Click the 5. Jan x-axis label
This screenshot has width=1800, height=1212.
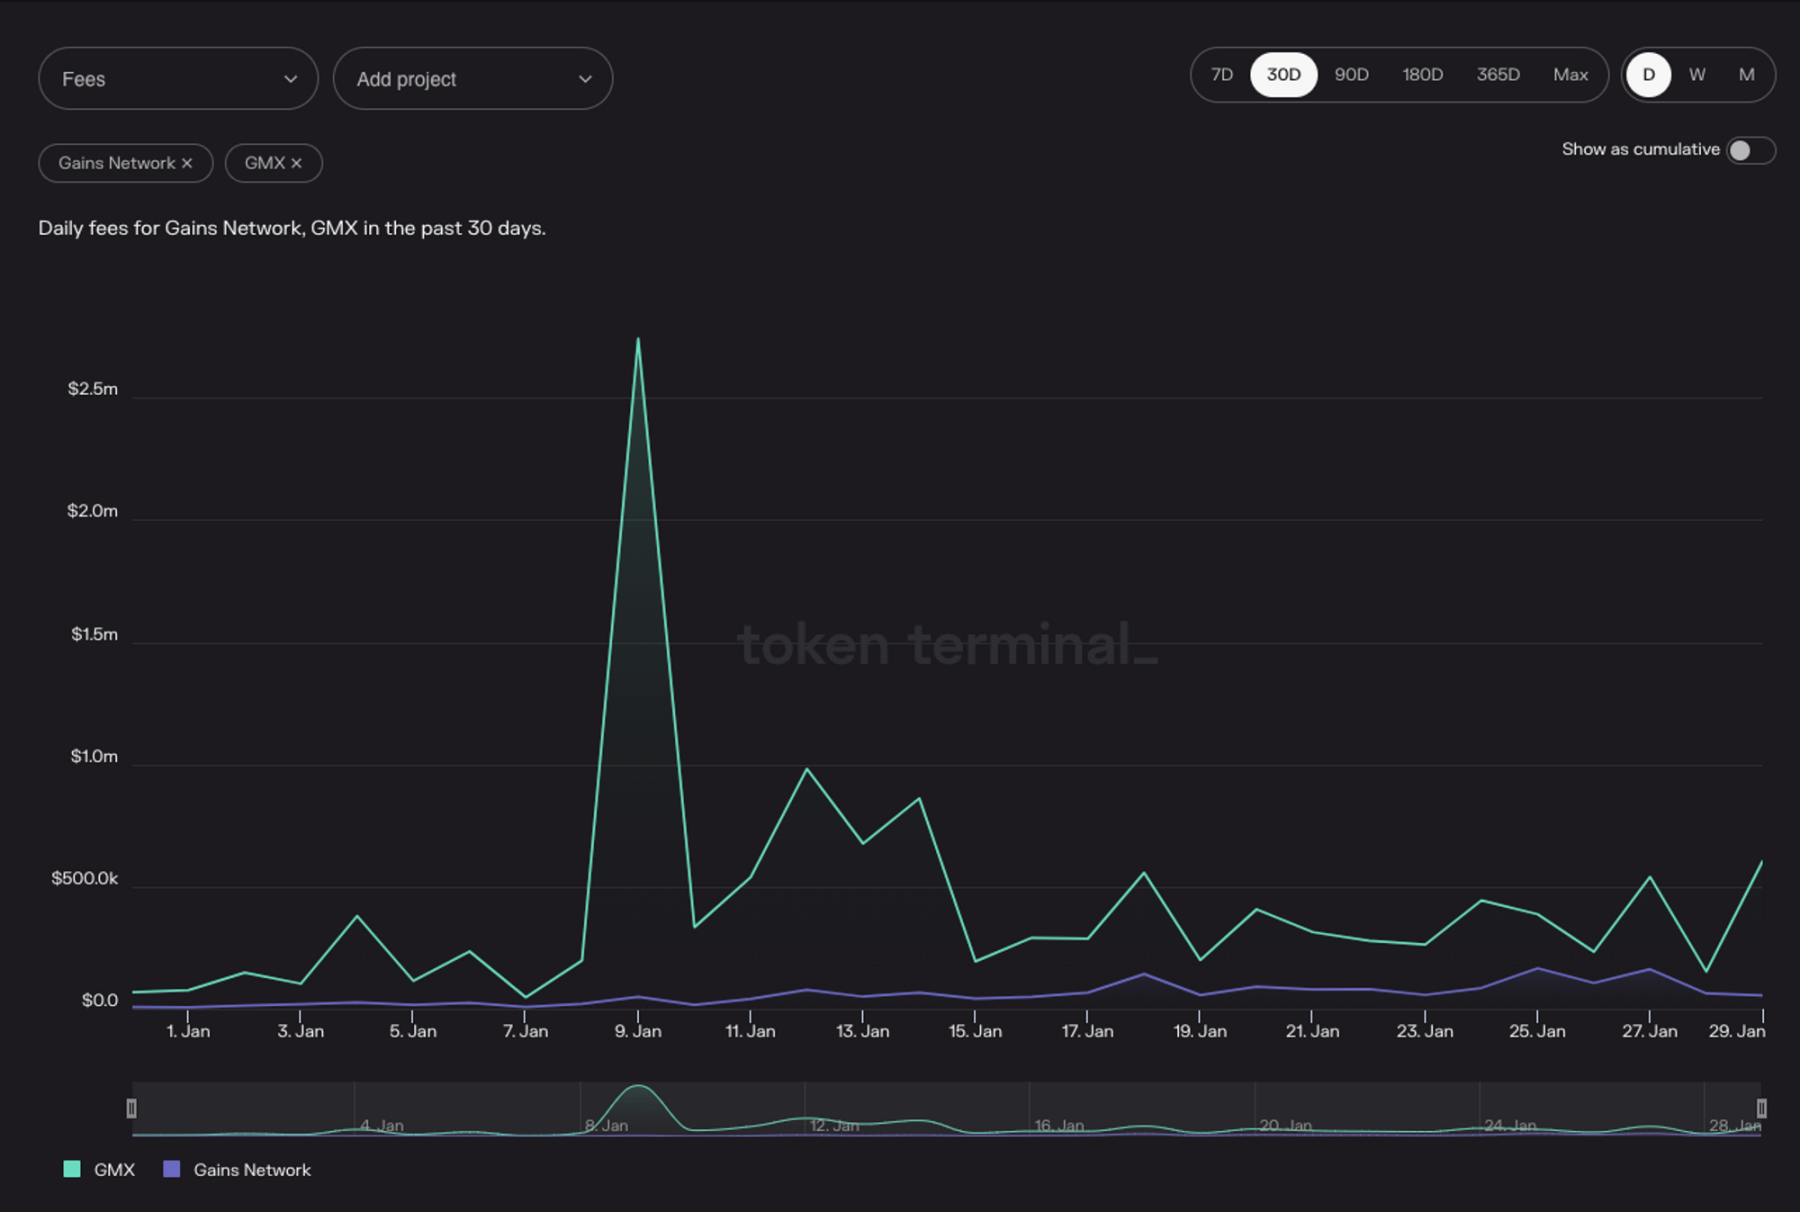click(x=413, y=1031)
